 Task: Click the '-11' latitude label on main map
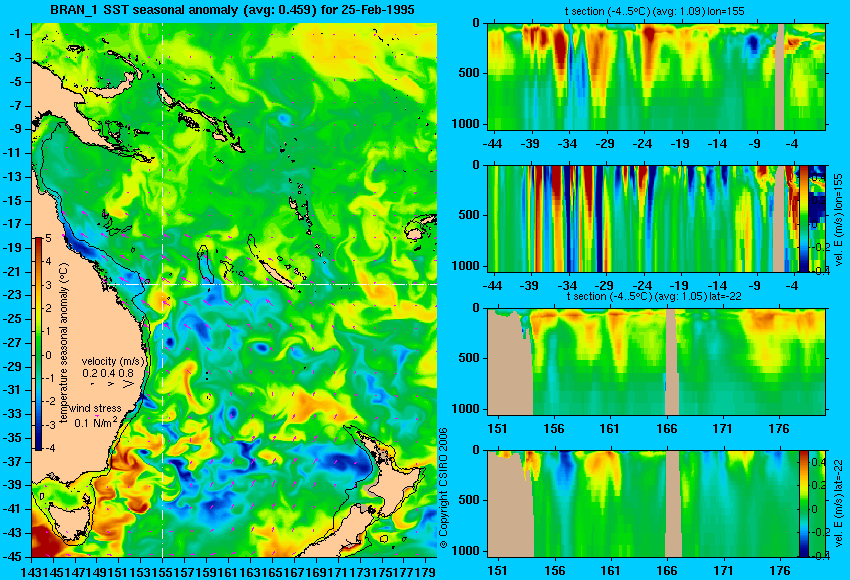12,153
